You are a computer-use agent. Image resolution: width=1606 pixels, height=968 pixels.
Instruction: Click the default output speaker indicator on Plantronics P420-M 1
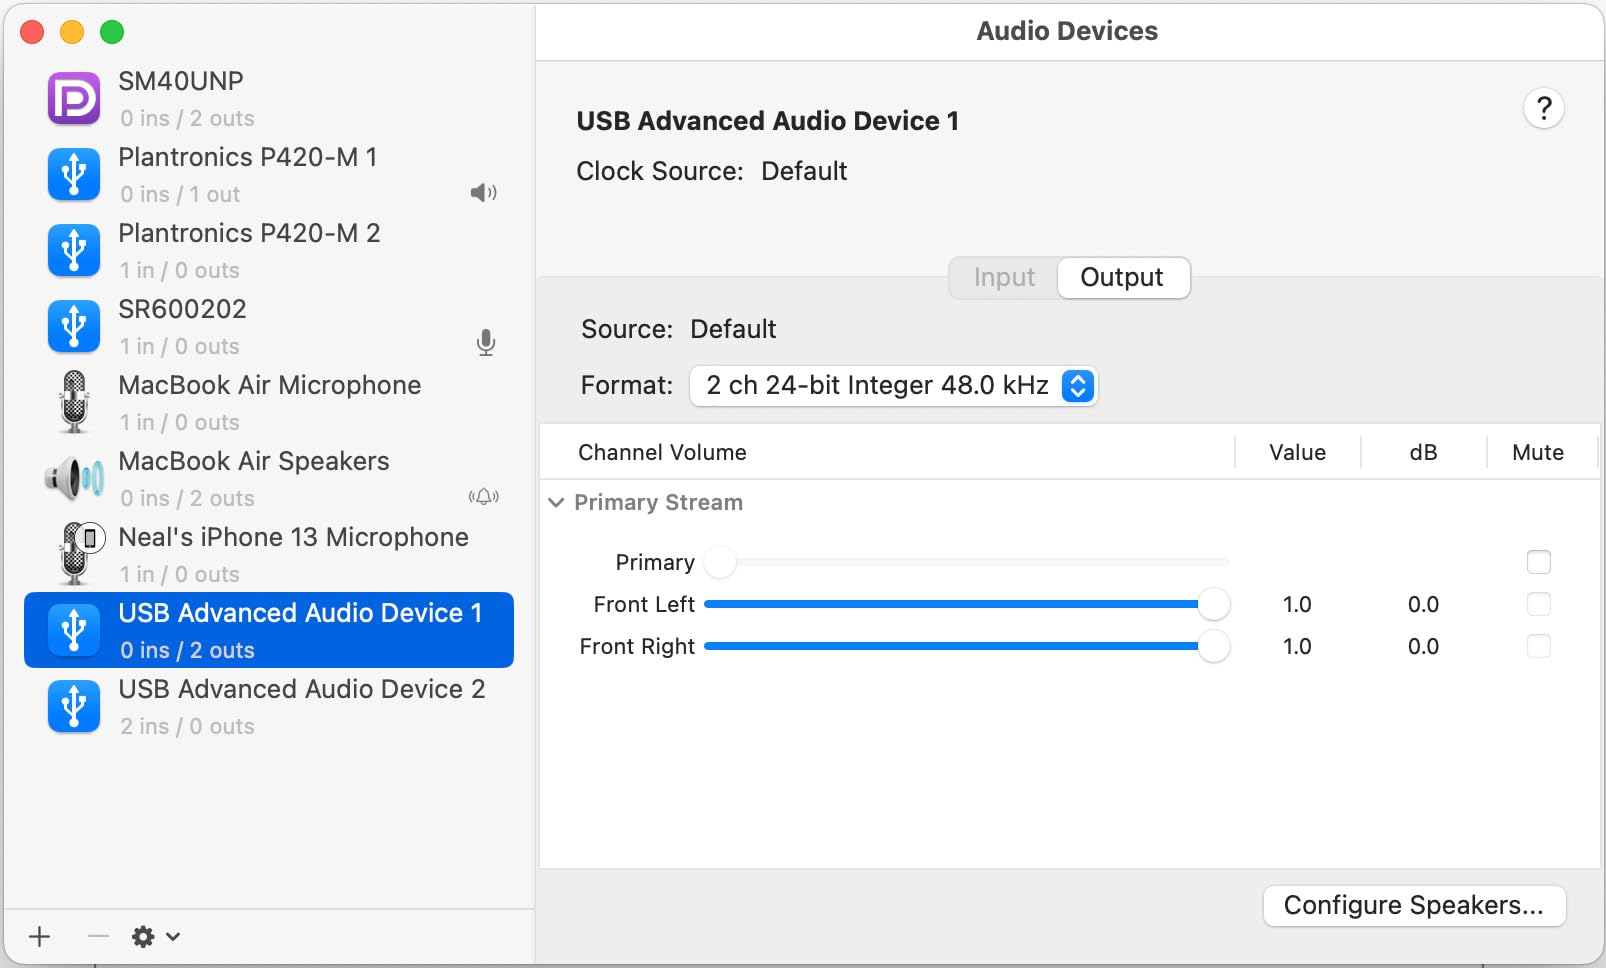484,193
